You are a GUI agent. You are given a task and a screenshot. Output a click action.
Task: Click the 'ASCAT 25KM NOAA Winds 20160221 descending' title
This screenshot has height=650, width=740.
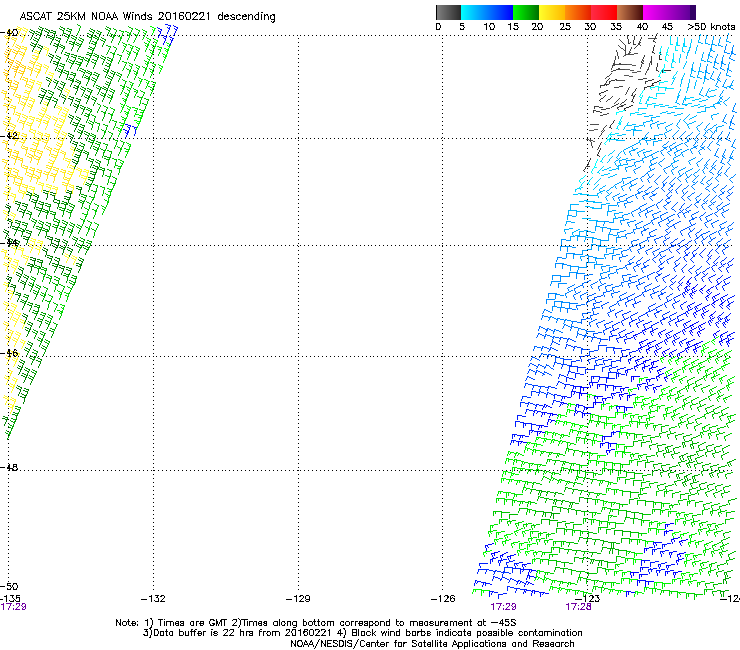[x=147, y=16]
